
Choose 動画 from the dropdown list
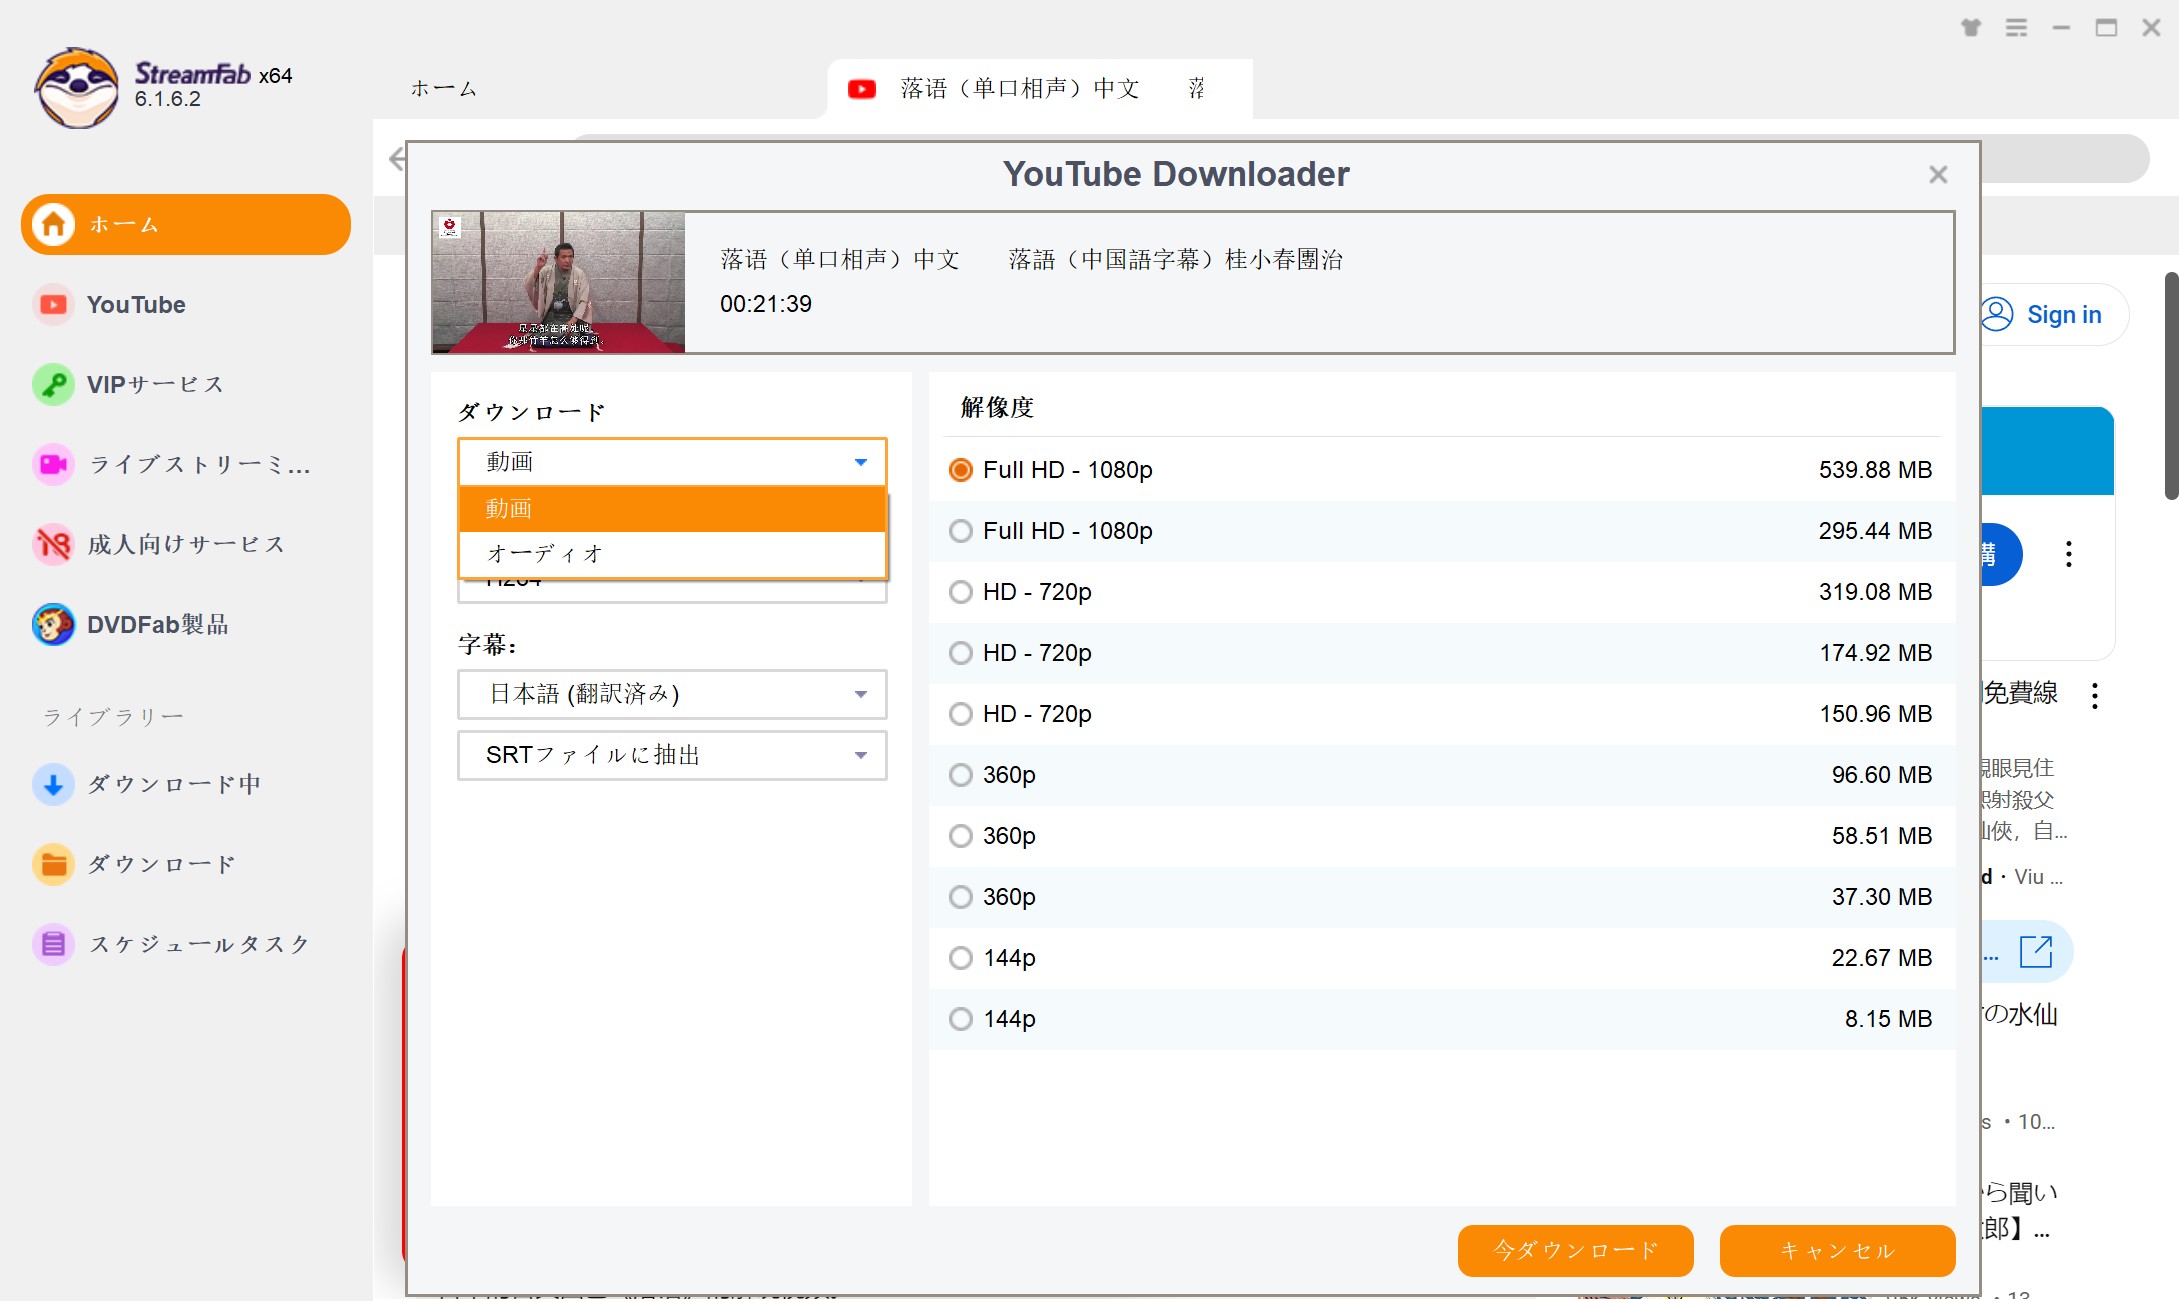672,509
